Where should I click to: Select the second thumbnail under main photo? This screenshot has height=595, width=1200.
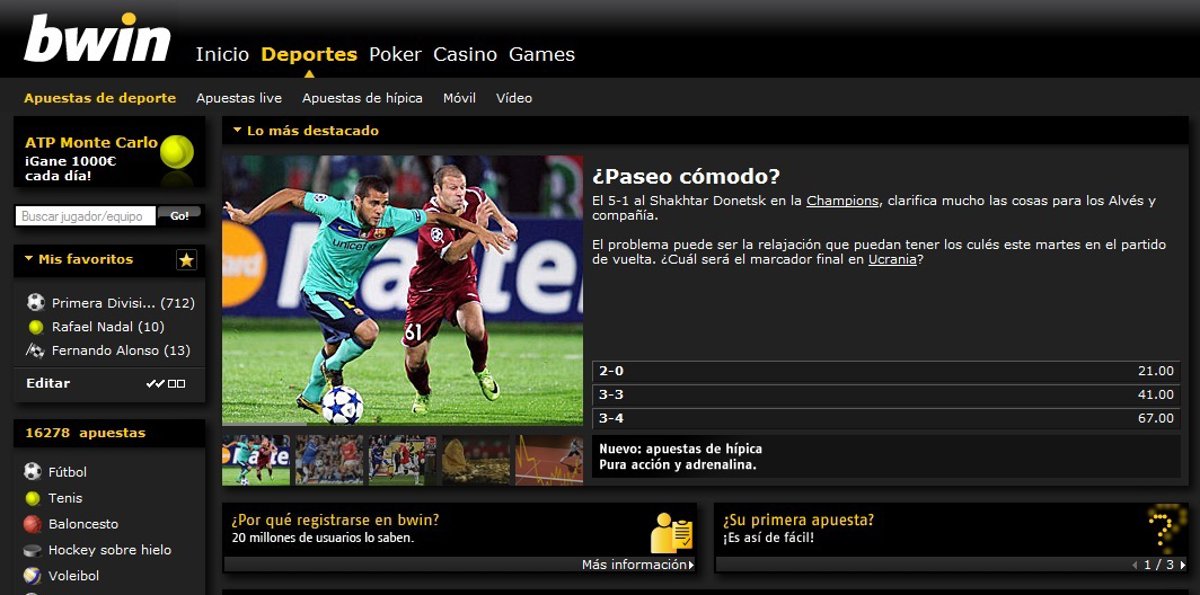coord(329,460)
